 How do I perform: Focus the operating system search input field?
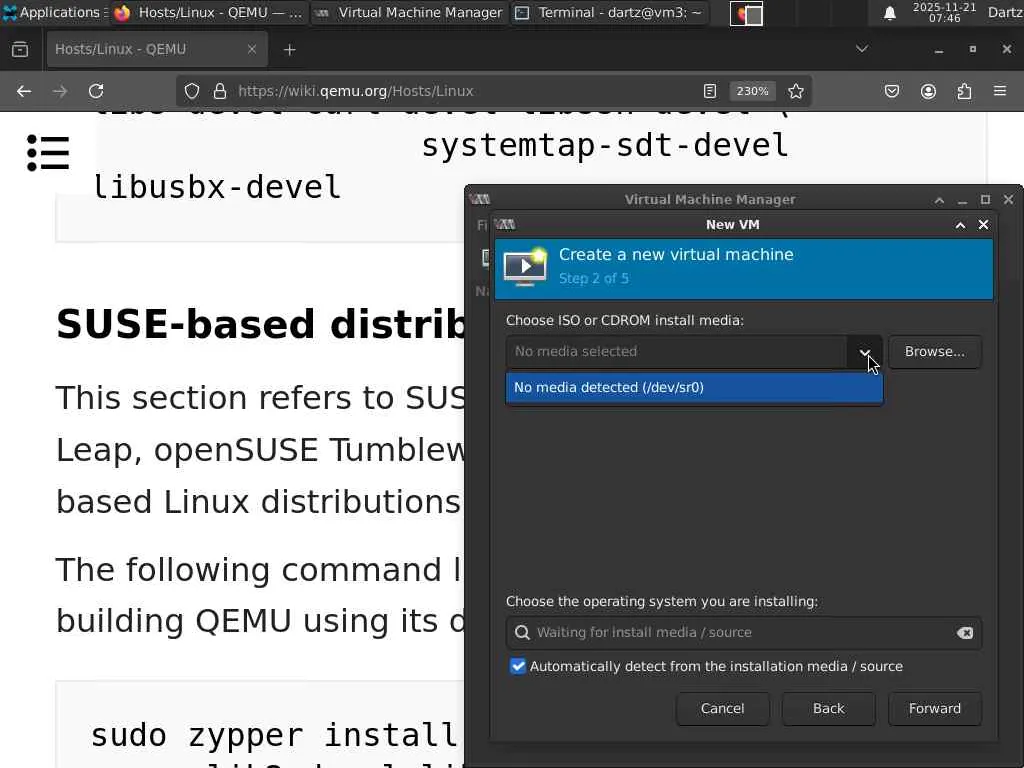pyautogui.click(x=740, y=633)
